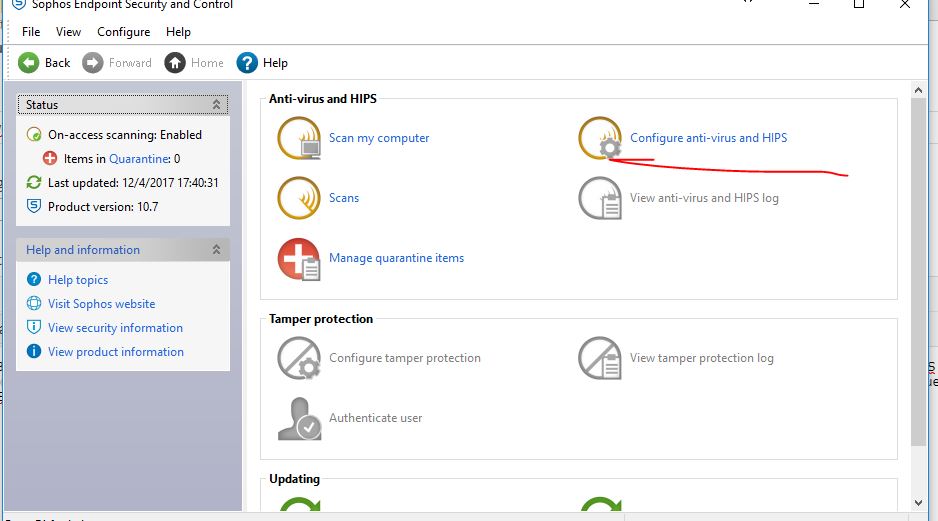Maximize the Sophos window
The width and height of the screenshot is (938, 521).
point(859,4)
